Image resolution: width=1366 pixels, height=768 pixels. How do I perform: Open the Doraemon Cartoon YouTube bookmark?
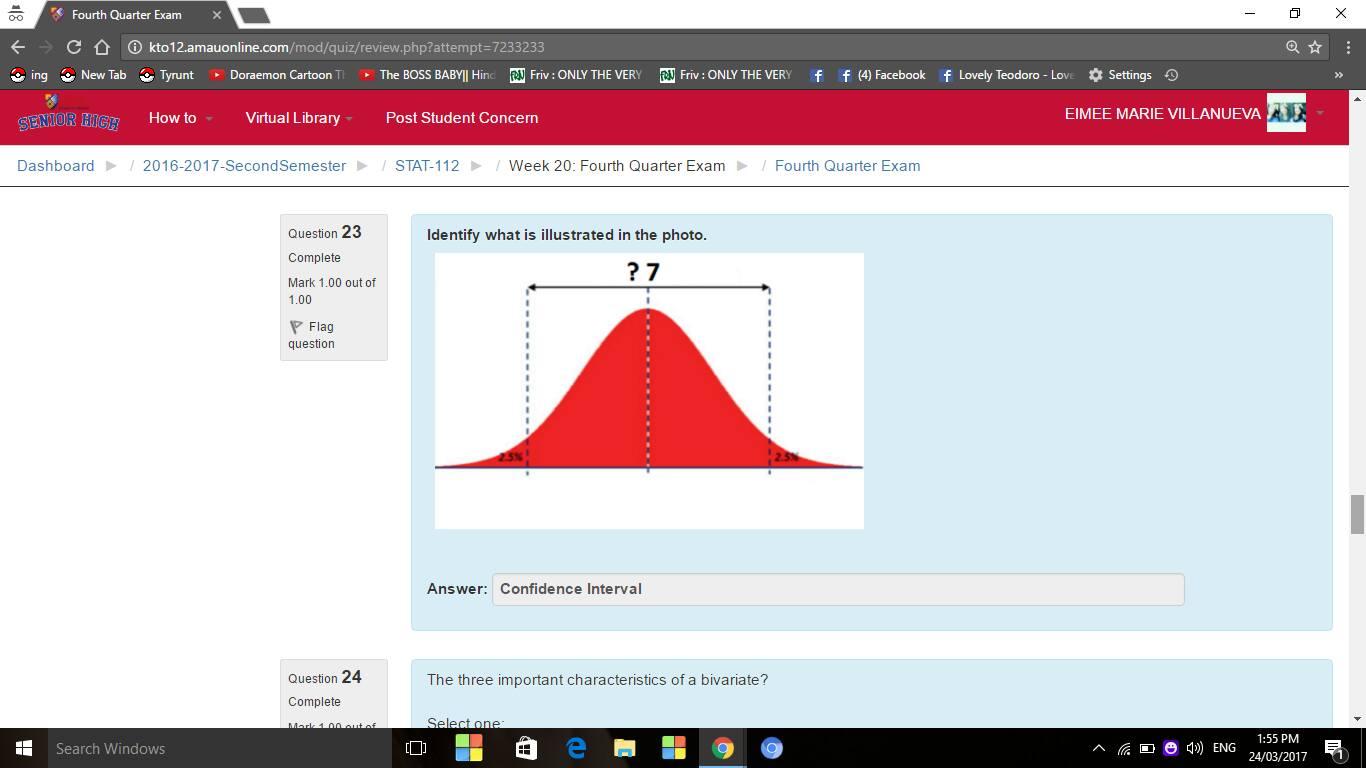[277, 75]
